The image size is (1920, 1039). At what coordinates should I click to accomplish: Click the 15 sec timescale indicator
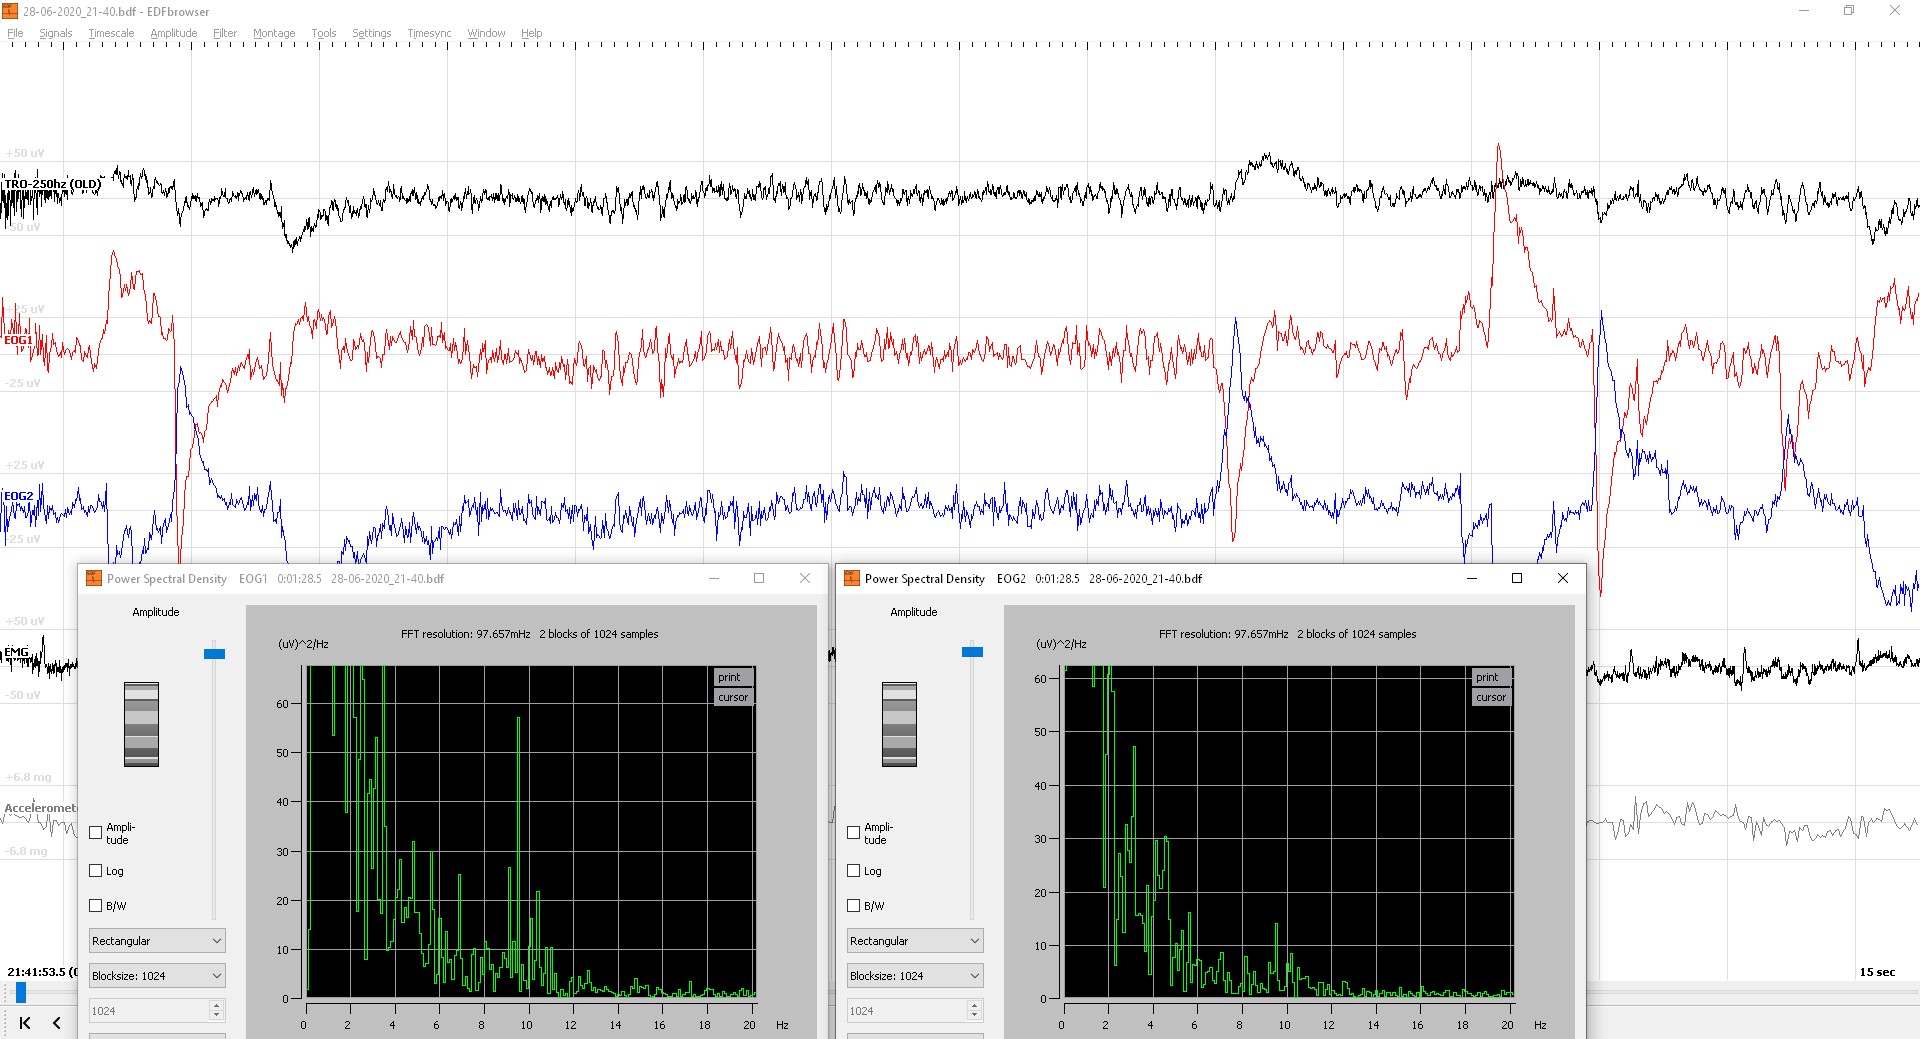1877,972
